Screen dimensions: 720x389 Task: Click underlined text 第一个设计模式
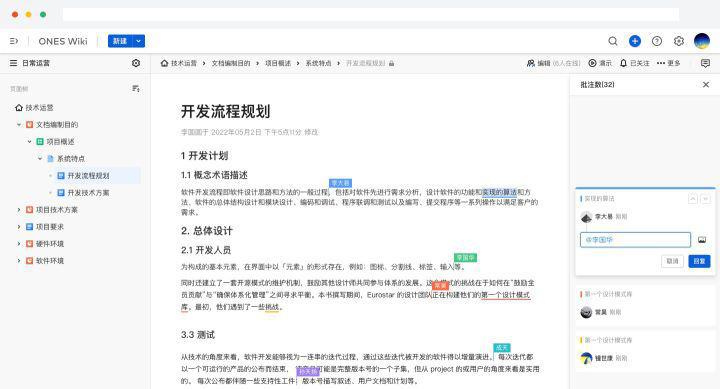tap(506, 295)
